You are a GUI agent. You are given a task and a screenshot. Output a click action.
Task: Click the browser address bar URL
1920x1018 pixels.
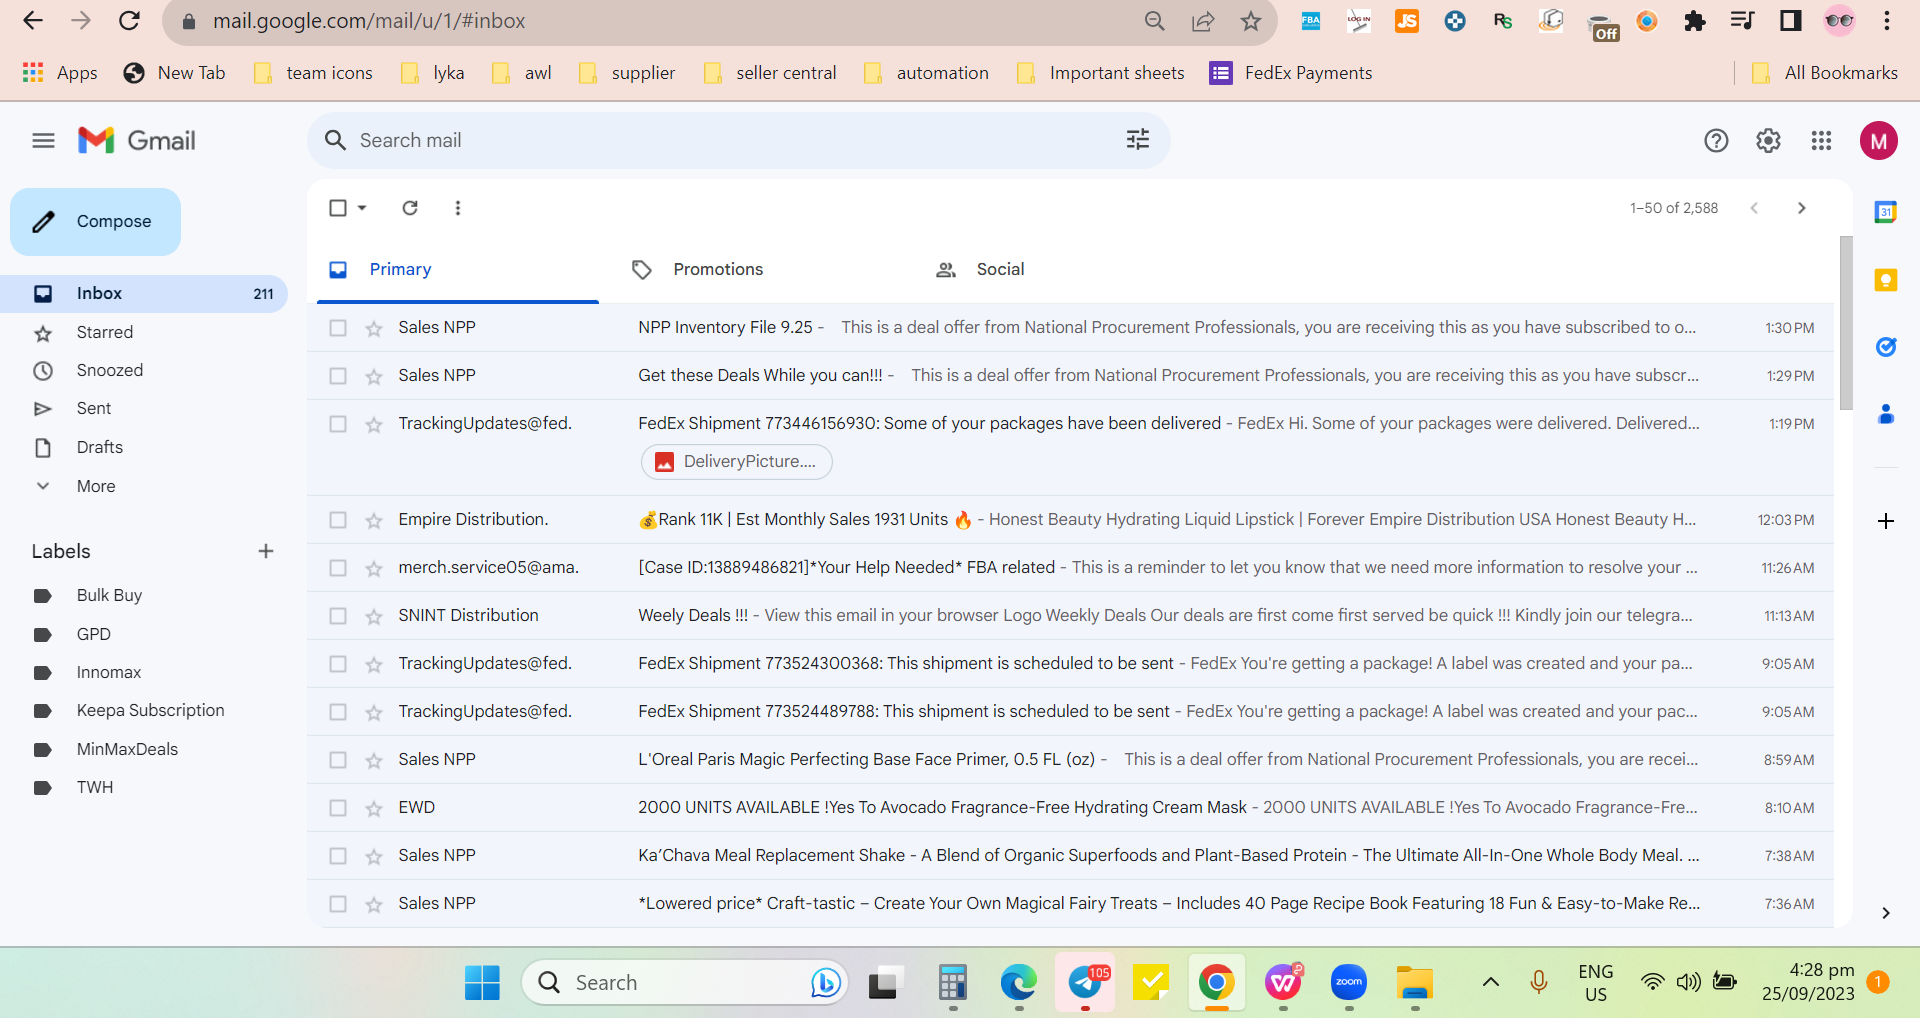[369, 21]
